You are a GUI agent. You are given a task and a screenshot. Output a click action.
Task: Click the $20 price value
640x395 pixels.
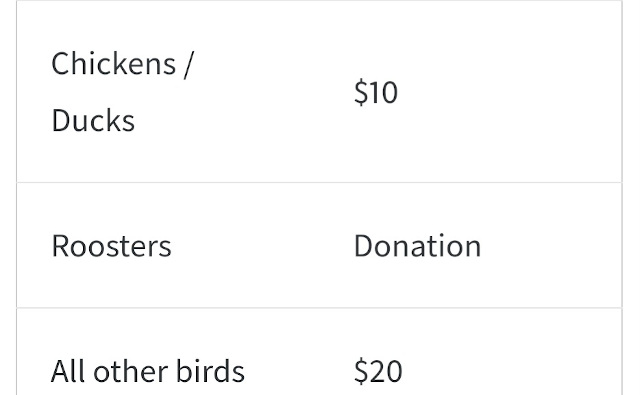378,371
